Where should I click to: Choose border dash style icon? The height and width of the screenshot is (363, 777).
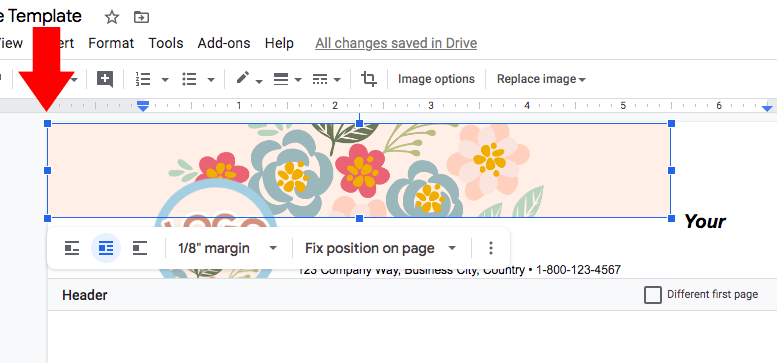pos(320,79)
